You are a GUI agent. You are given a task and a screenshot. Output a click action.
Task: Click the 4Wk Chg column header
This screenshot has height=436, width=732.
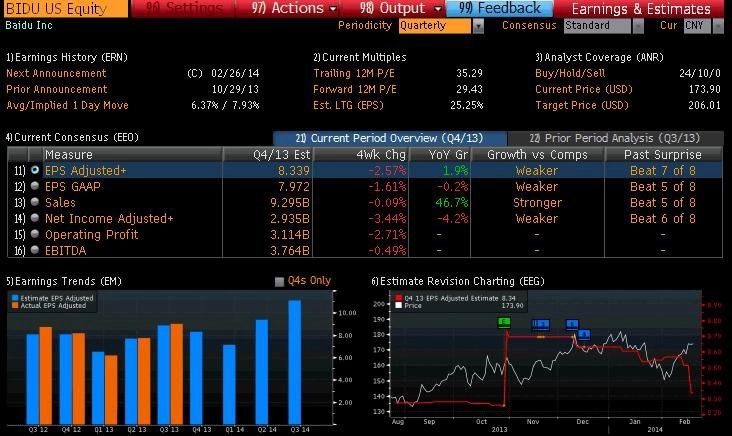(x=360, y=155)
